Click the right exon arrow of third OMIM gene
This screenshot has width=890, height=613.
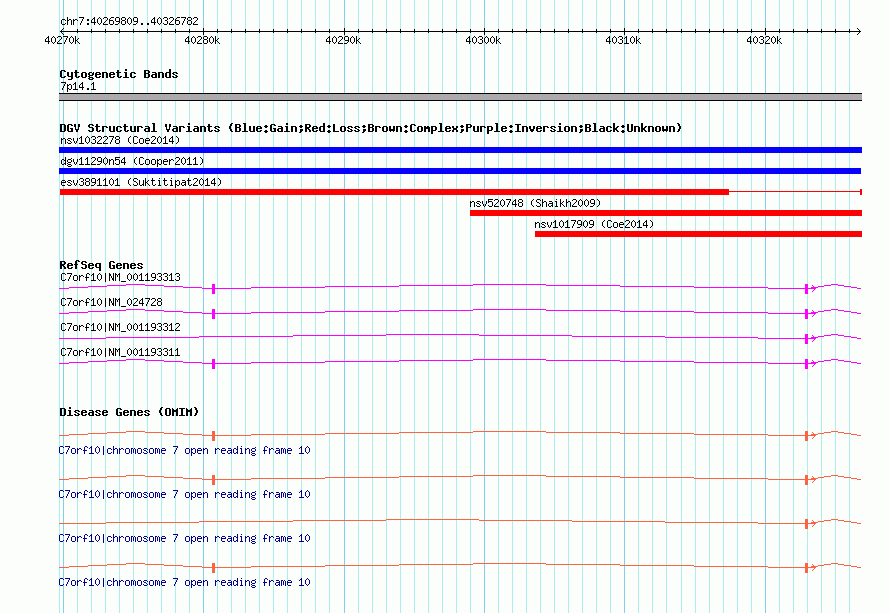point(810,524)
